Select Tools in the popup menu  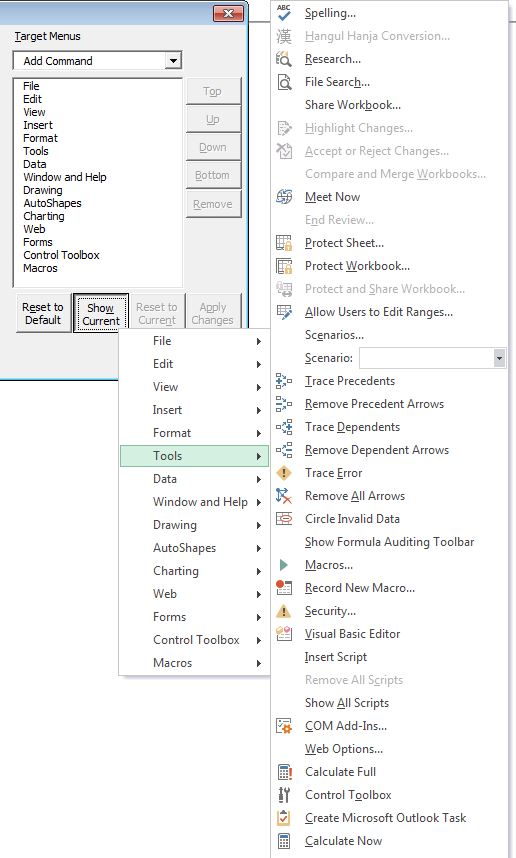pos(194,456)
